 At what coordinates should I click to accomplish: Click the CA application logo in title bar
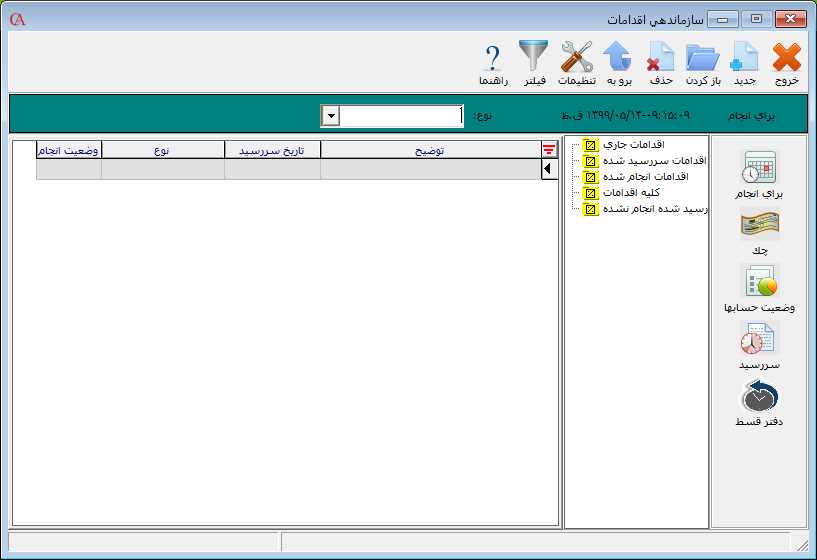[17, 19]
